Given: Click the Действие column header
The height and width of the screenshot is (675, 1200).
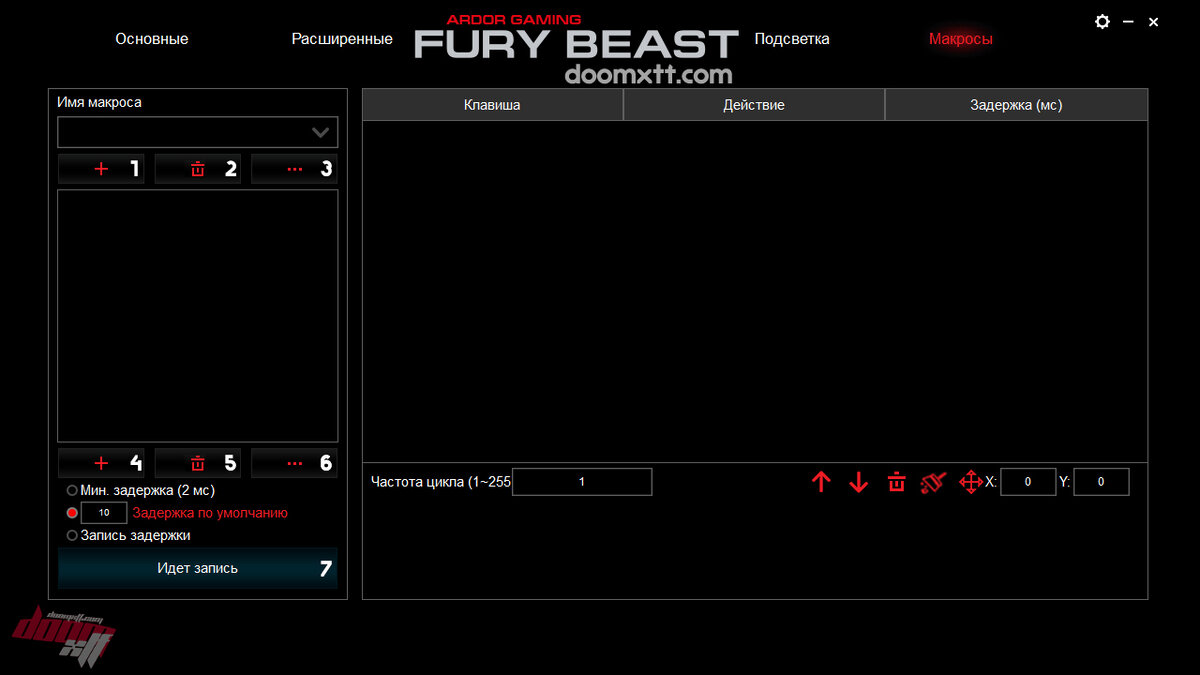Looking at the screenshot, I should coord(754,104).
